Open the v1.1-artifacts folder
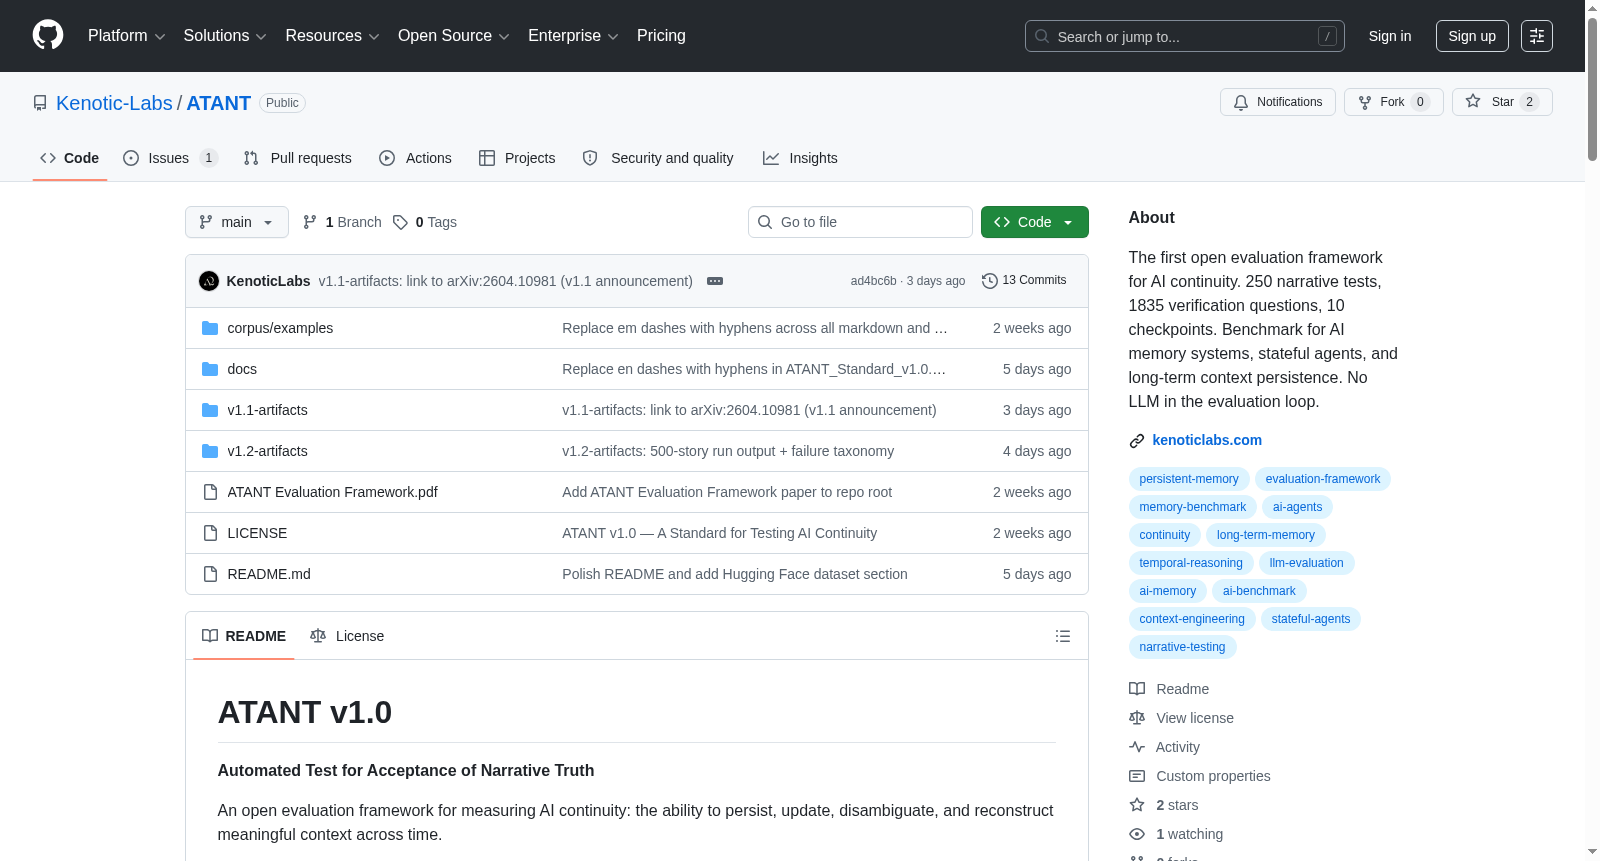Viewport: 1600px width, 861px height. (x=267, y=410)
